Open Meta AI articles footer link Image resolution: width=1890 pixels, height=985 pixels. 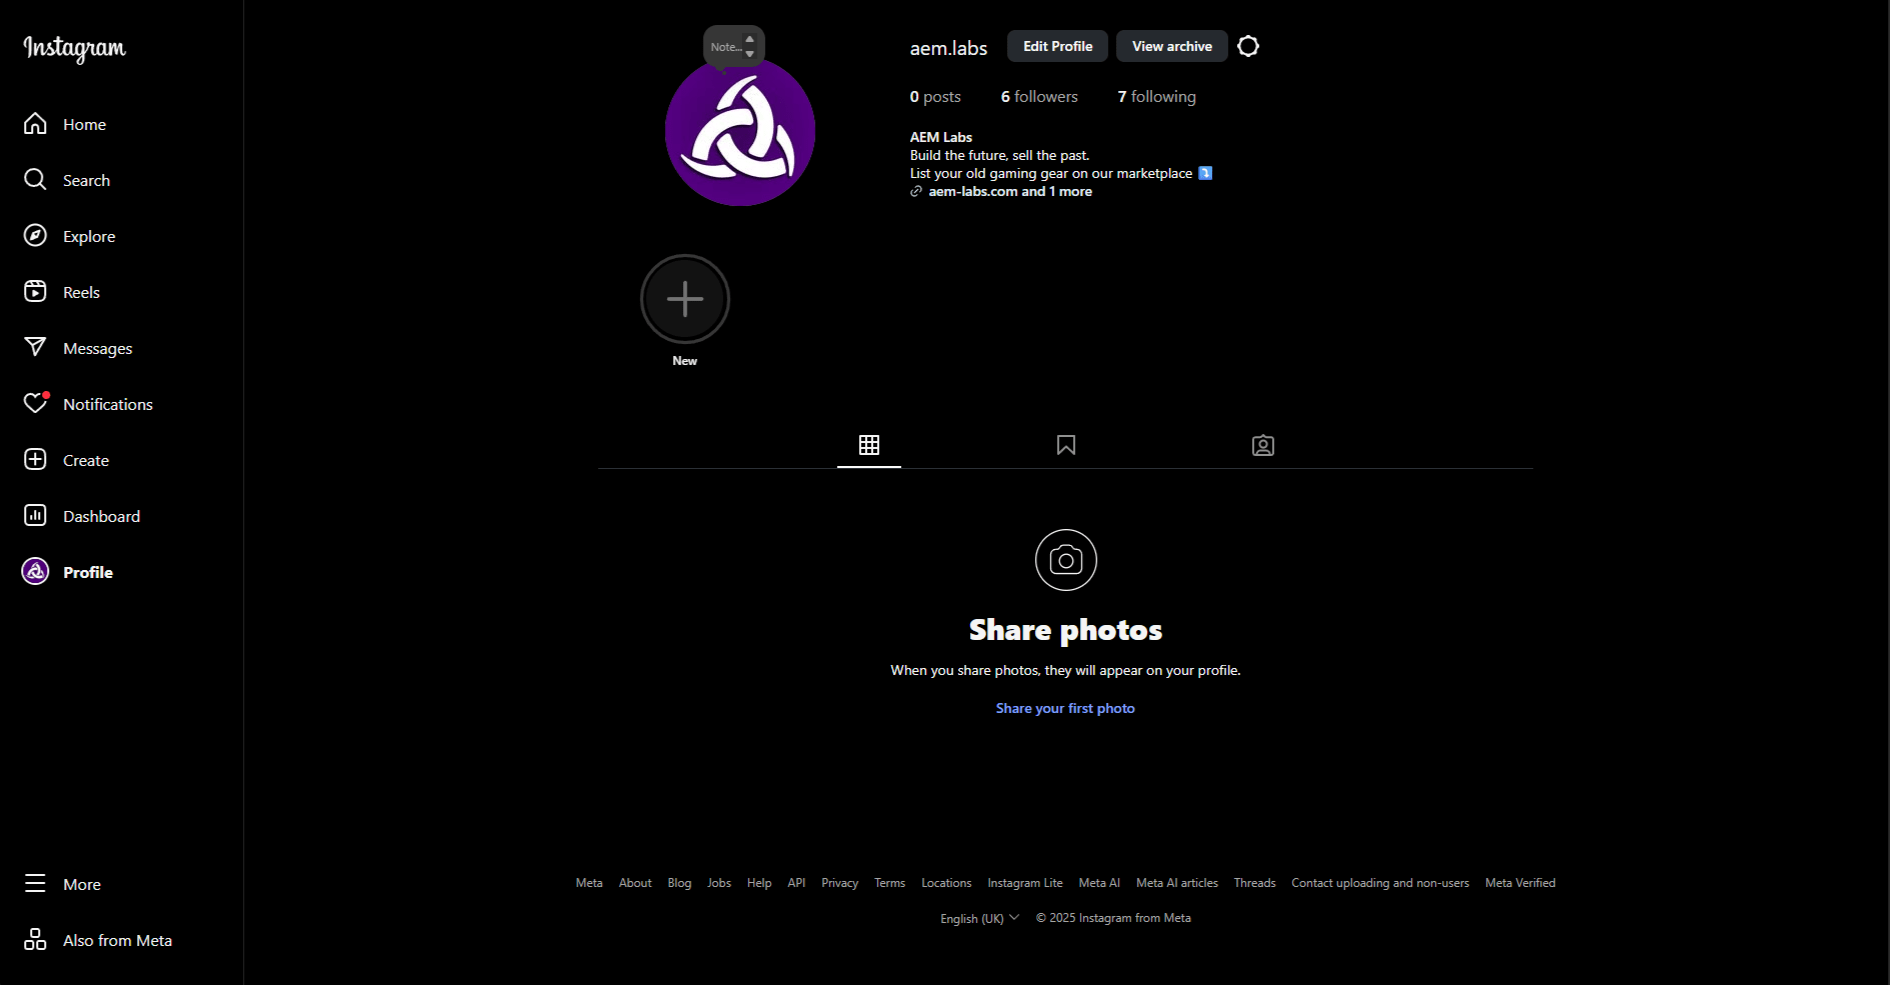pos(1177,883)
